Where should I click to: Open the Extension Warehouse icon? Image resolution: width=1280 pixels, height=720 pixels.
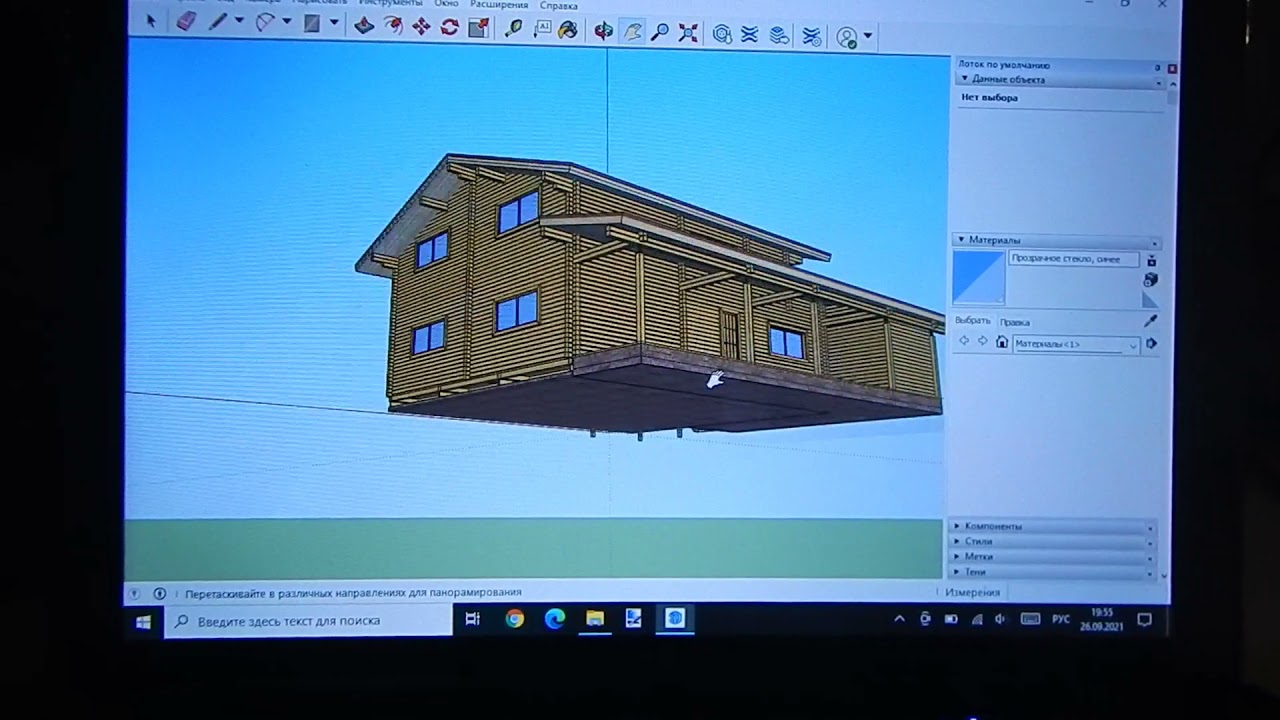[750, 35]
